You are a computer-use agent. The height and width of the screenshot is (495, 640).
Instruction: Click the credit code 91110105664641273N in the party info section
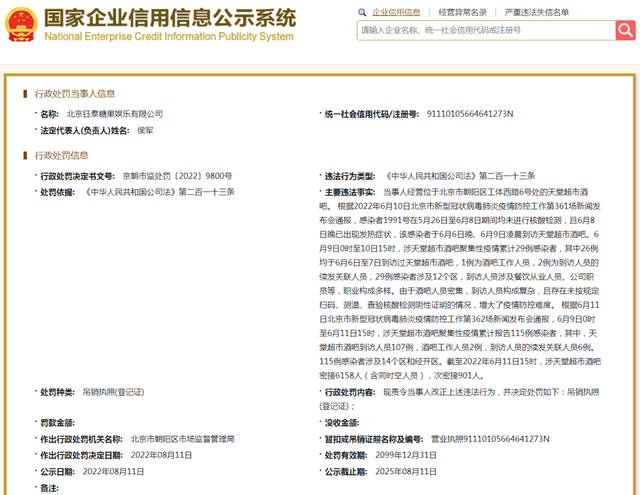(x=469, y=114)
